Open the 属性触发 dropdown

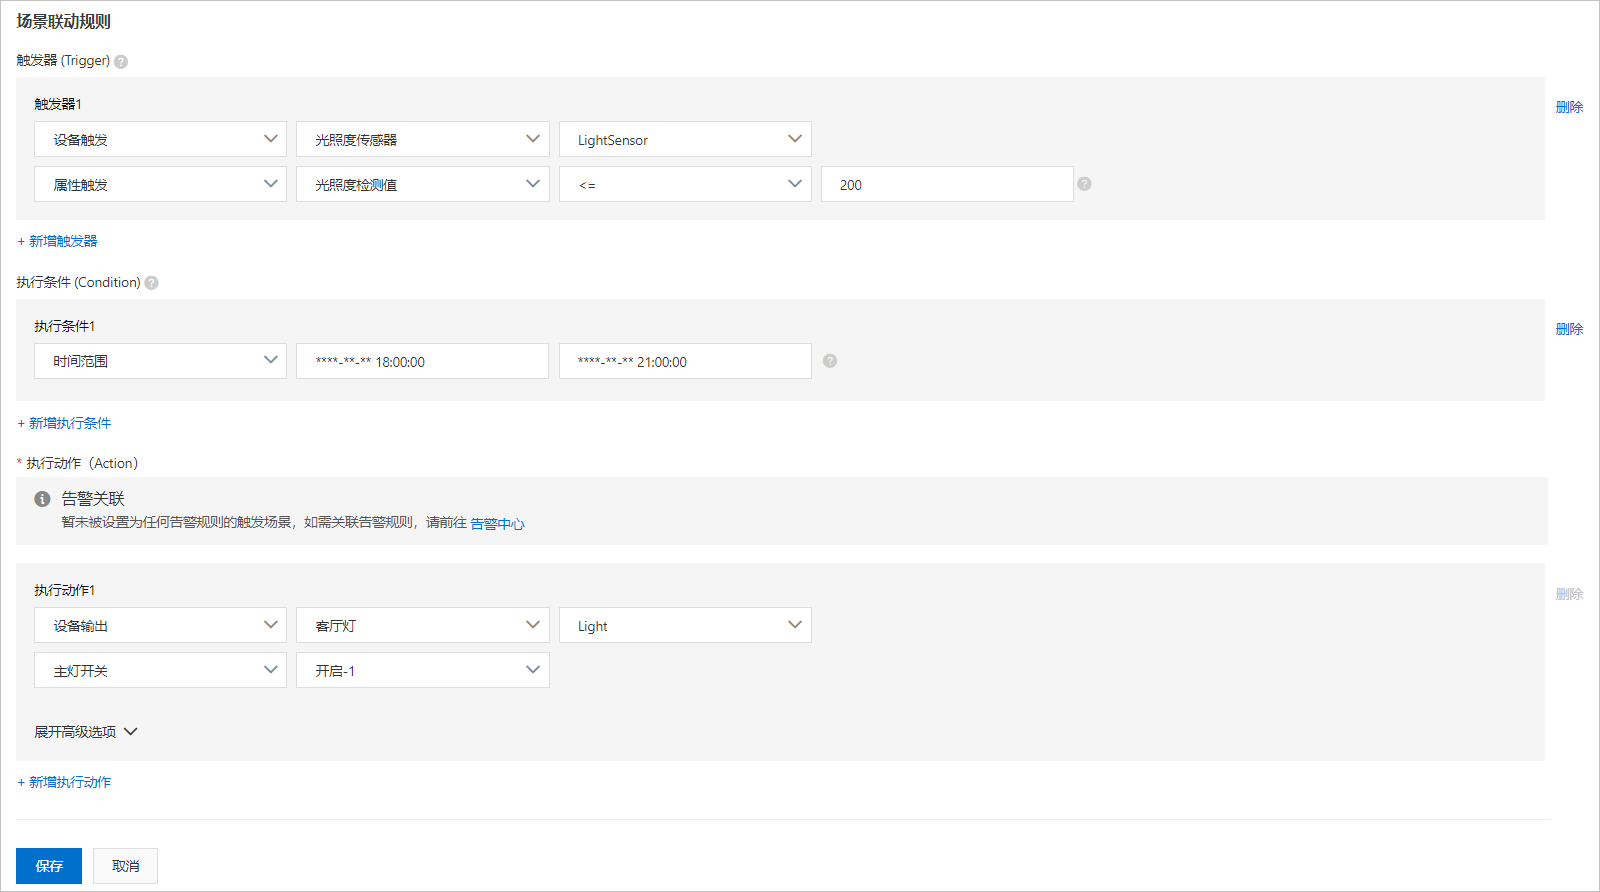(160, 184)
